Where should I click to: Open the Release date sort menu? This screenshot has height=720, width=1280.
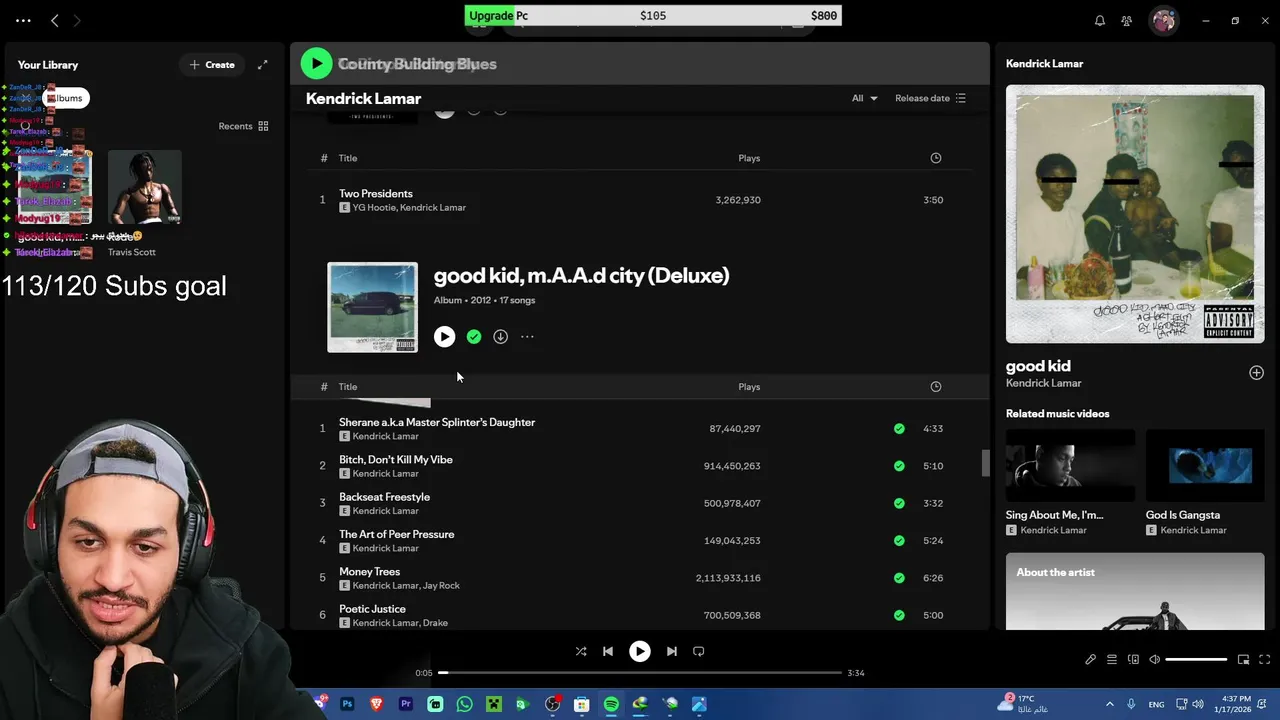tap(930, 98)
